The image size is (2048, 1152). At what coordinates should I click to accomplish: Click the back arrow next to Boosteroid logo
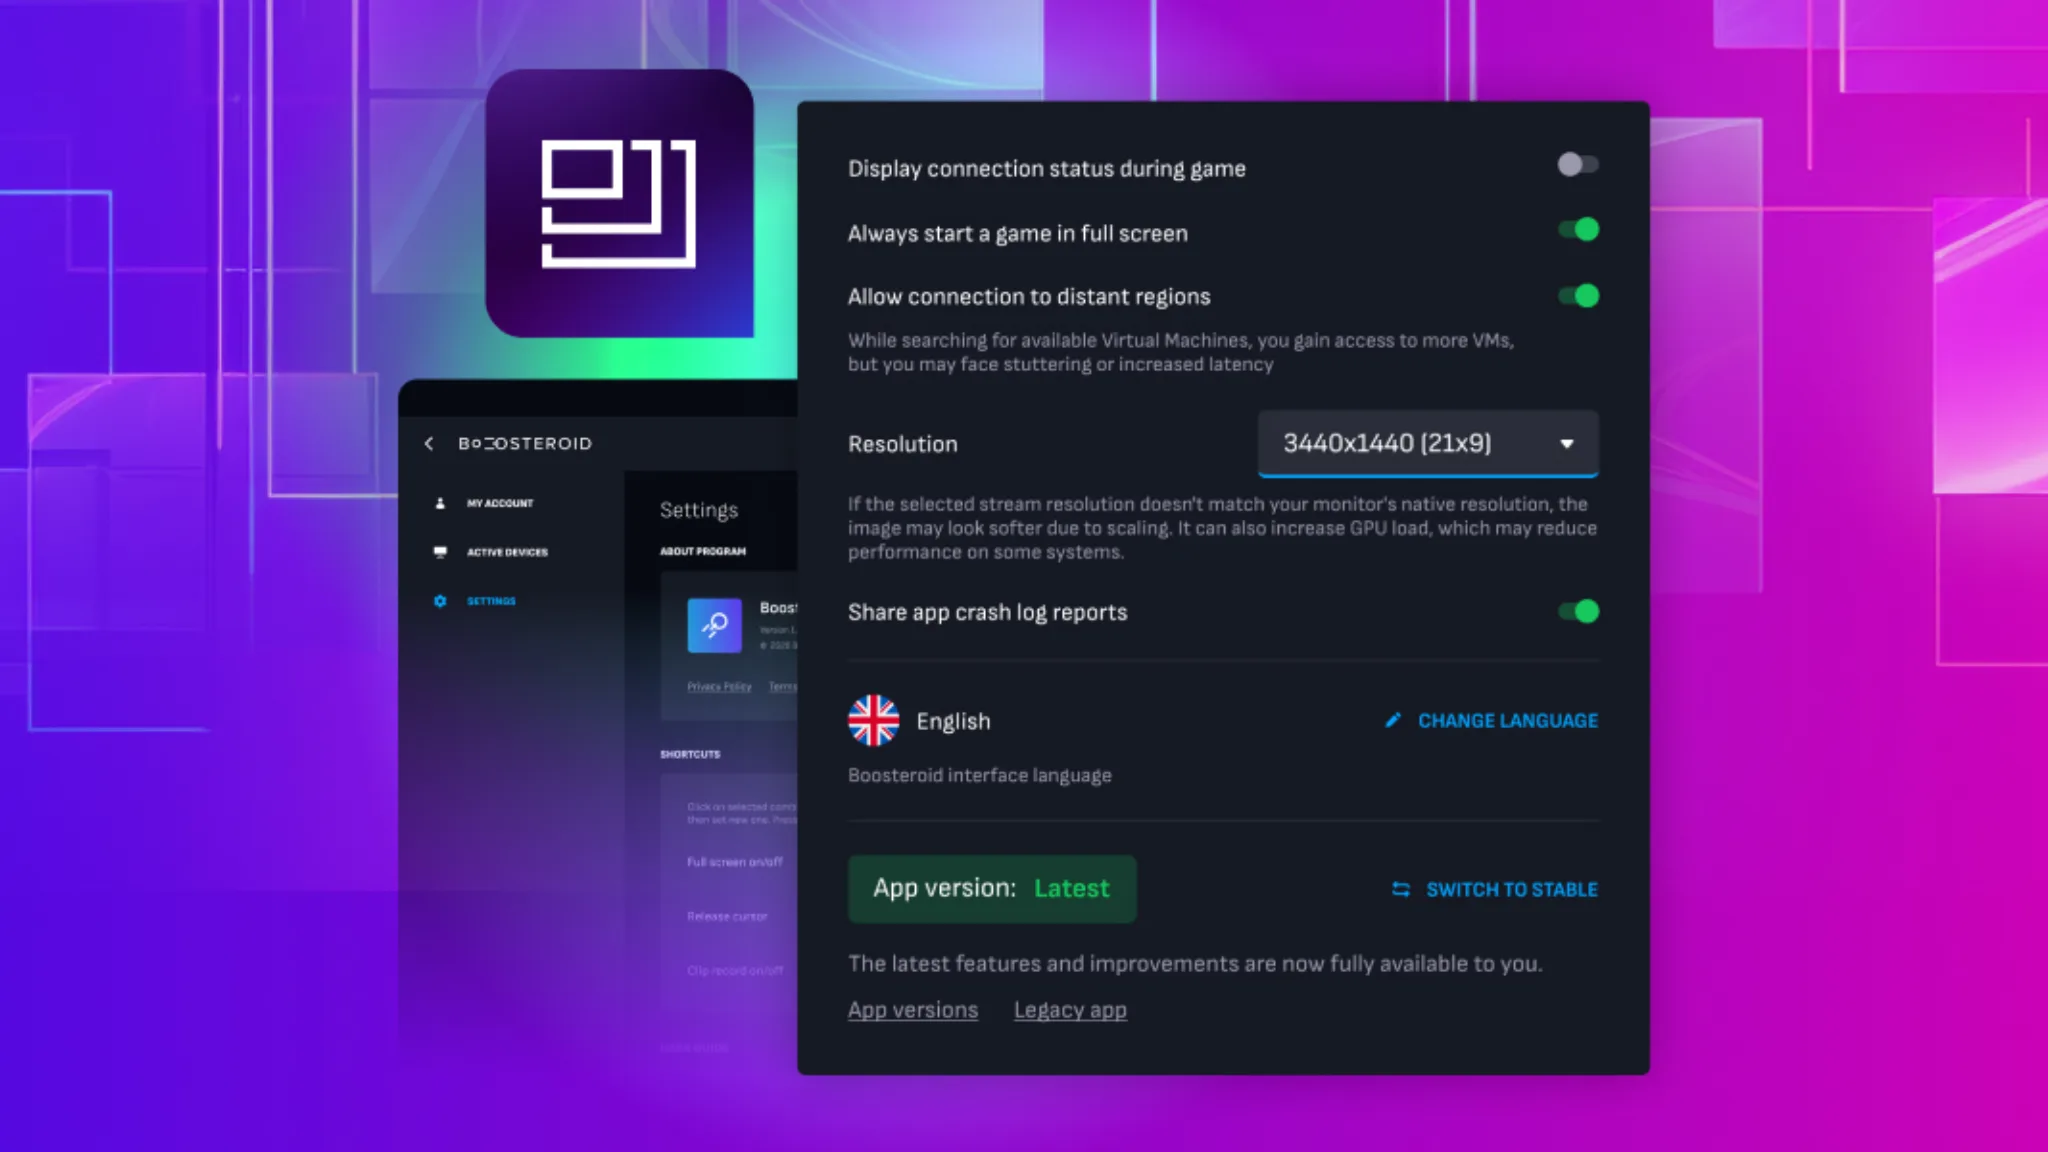pos(429,443)
